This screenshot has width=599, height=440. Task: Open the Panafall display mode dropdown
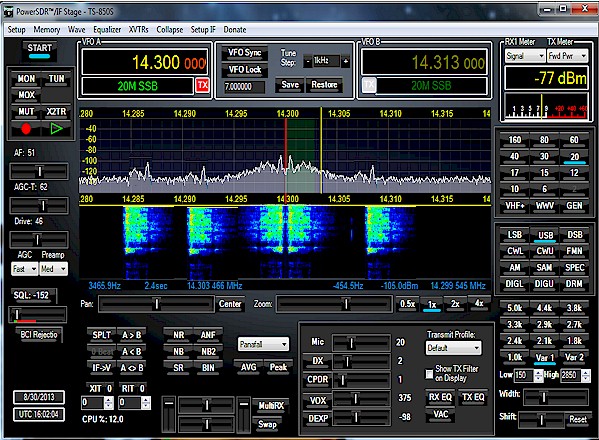click(263, 345)
